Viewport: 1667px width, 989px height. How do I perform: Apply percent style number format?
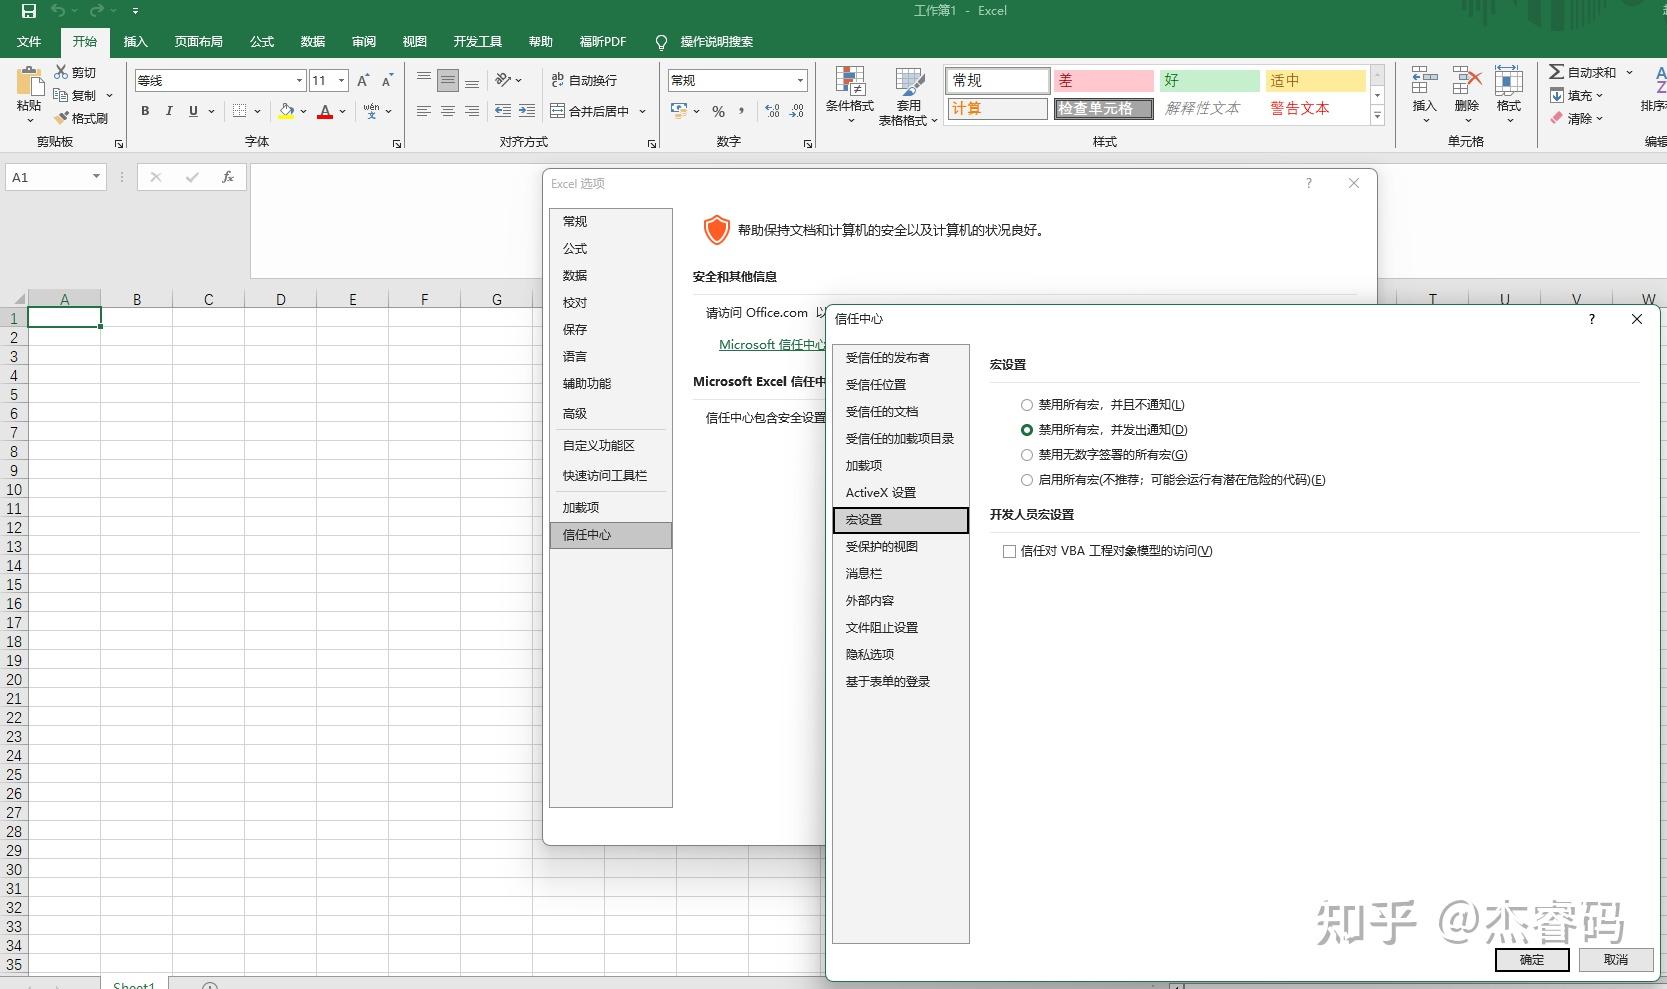(x=718, y=111)
